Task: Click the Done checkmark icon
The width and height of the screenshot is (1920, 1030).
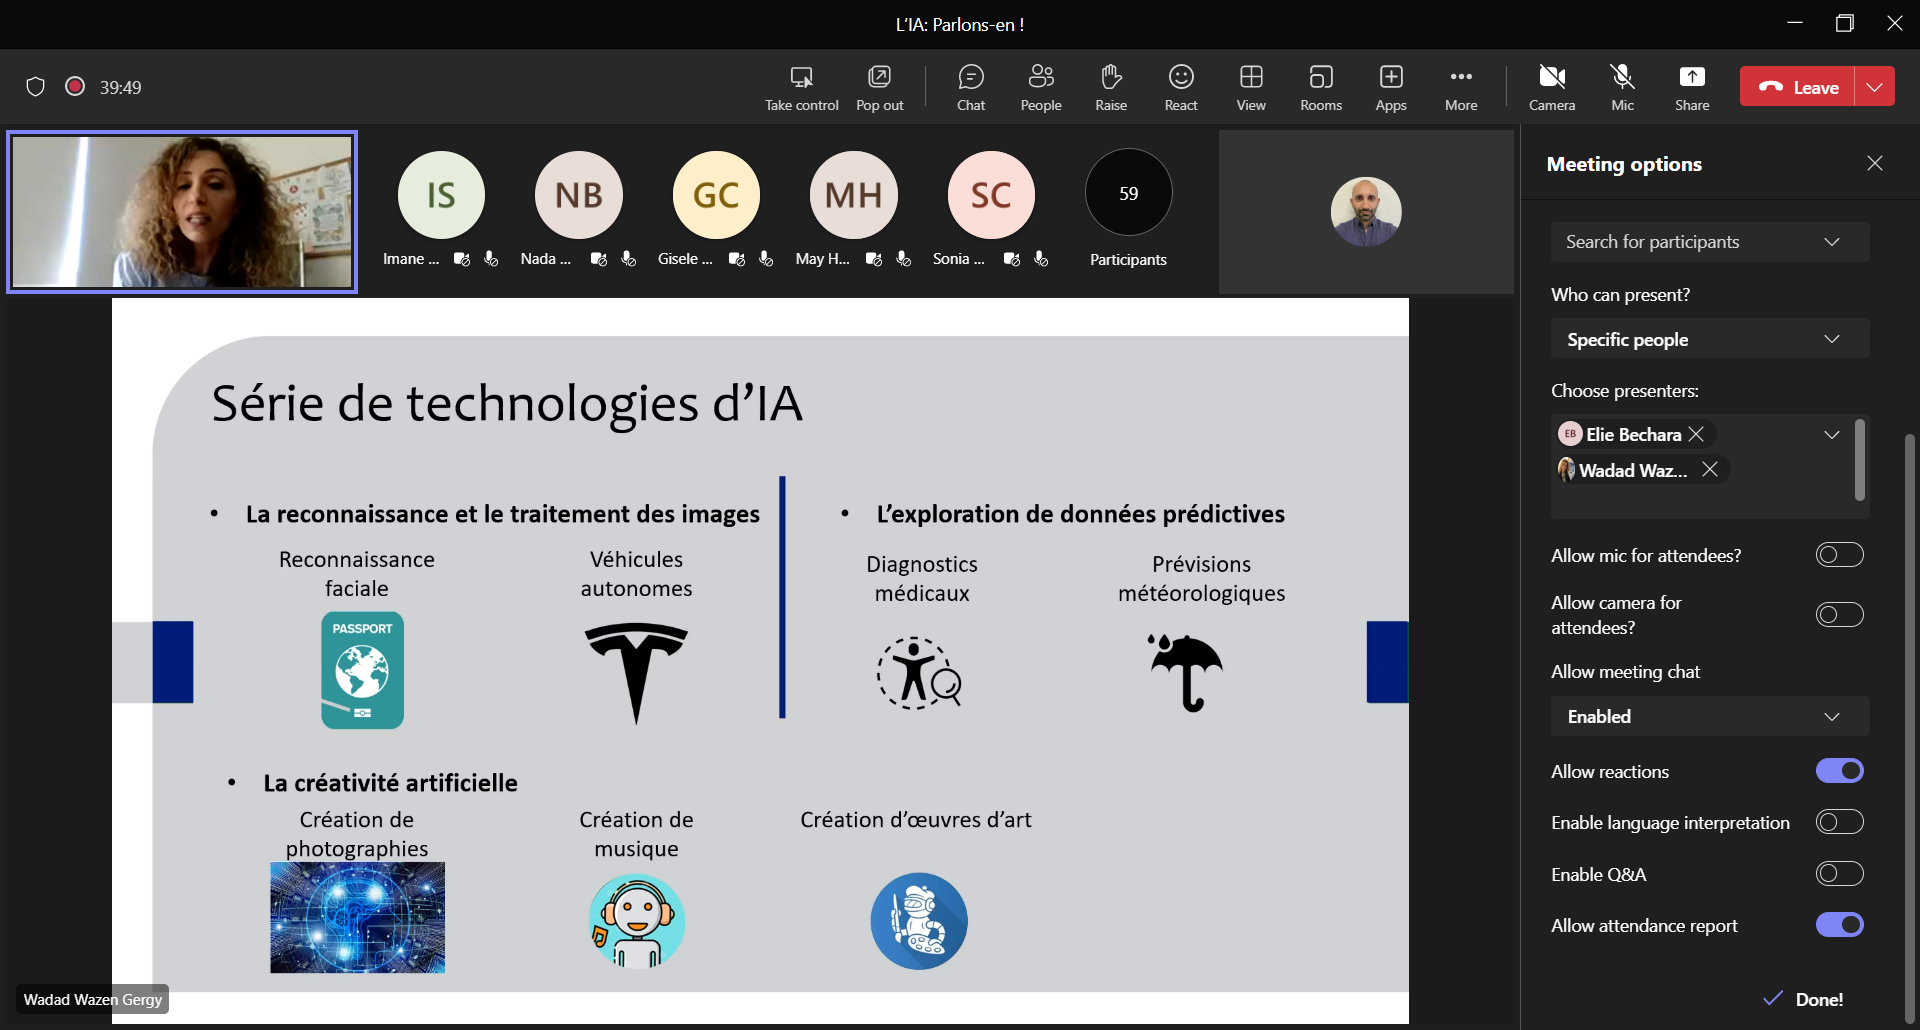Action: (1773, 998)
